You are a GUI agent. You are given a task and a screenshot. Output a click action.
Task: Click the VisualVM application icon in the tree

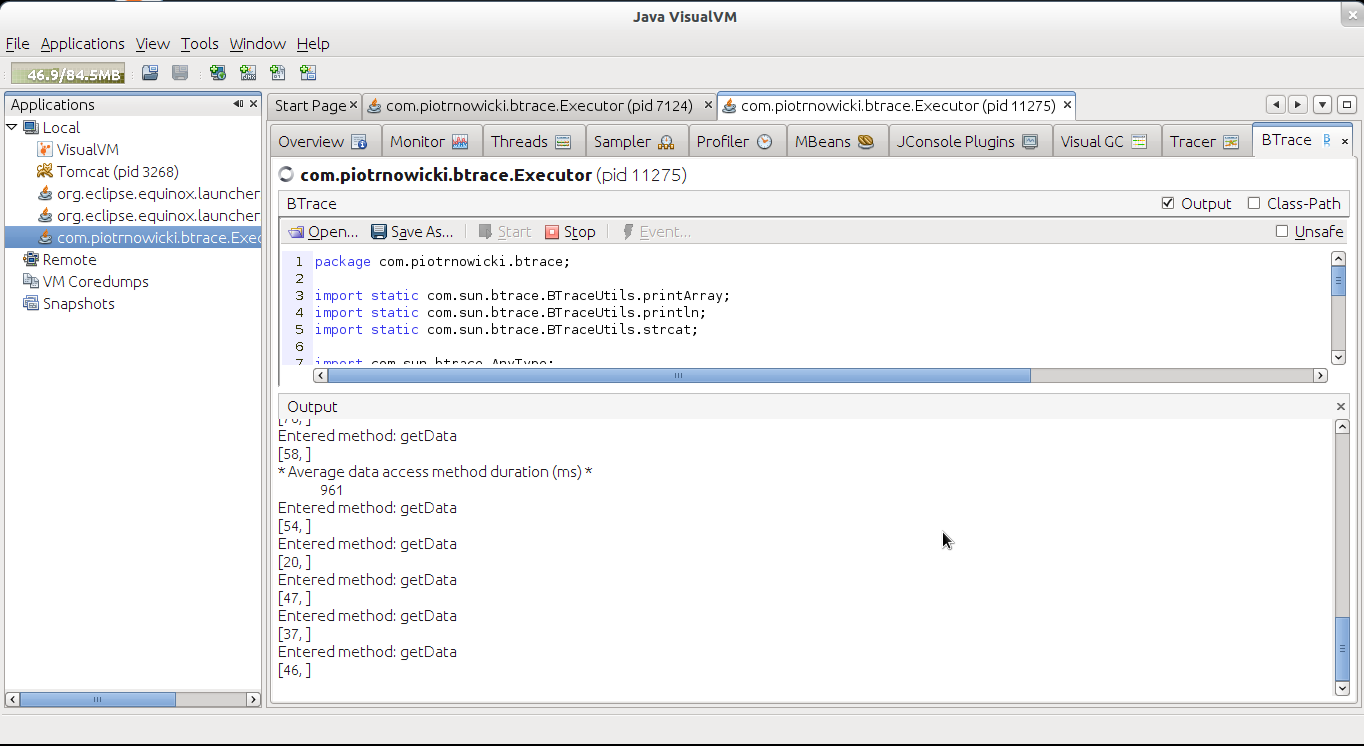[x=45, y=149]
